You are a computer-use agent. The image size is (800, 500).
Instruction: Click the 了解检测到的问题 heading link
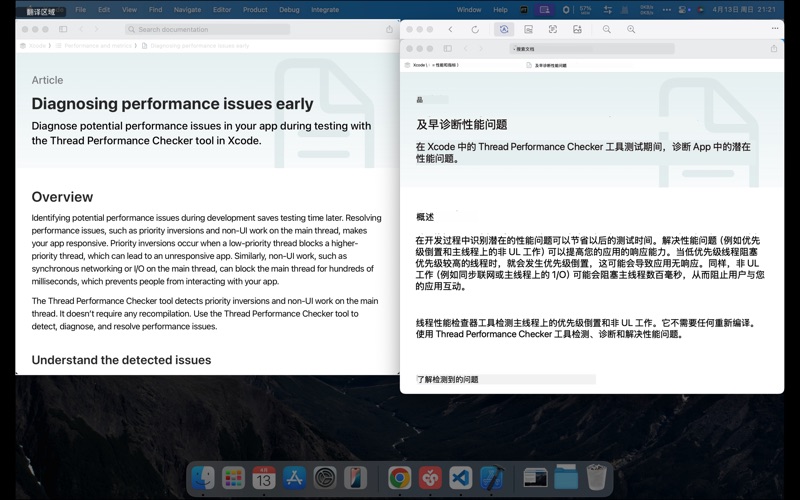pyautogui.click(x=447, y=380)
